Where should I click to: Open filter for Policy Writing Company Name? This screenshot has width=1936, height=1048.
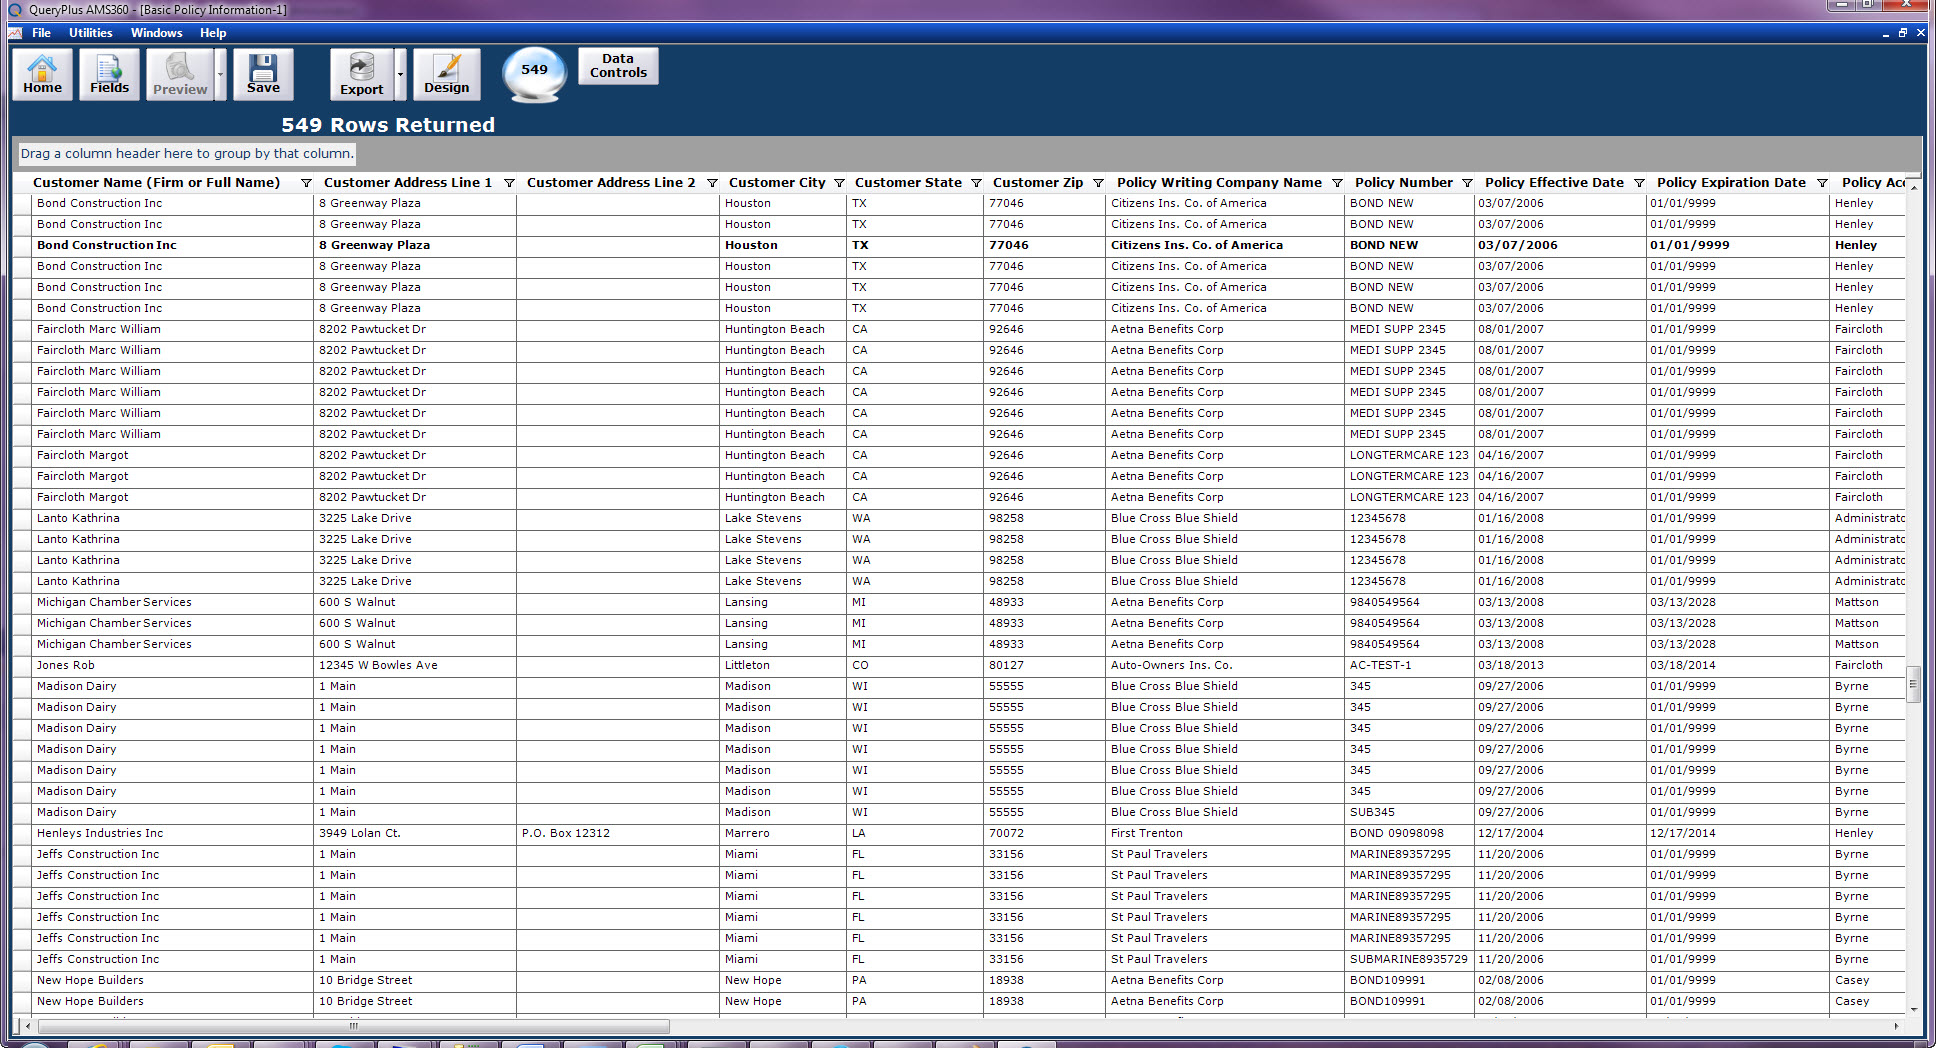pyautogui.click(x=1337, y=183)
